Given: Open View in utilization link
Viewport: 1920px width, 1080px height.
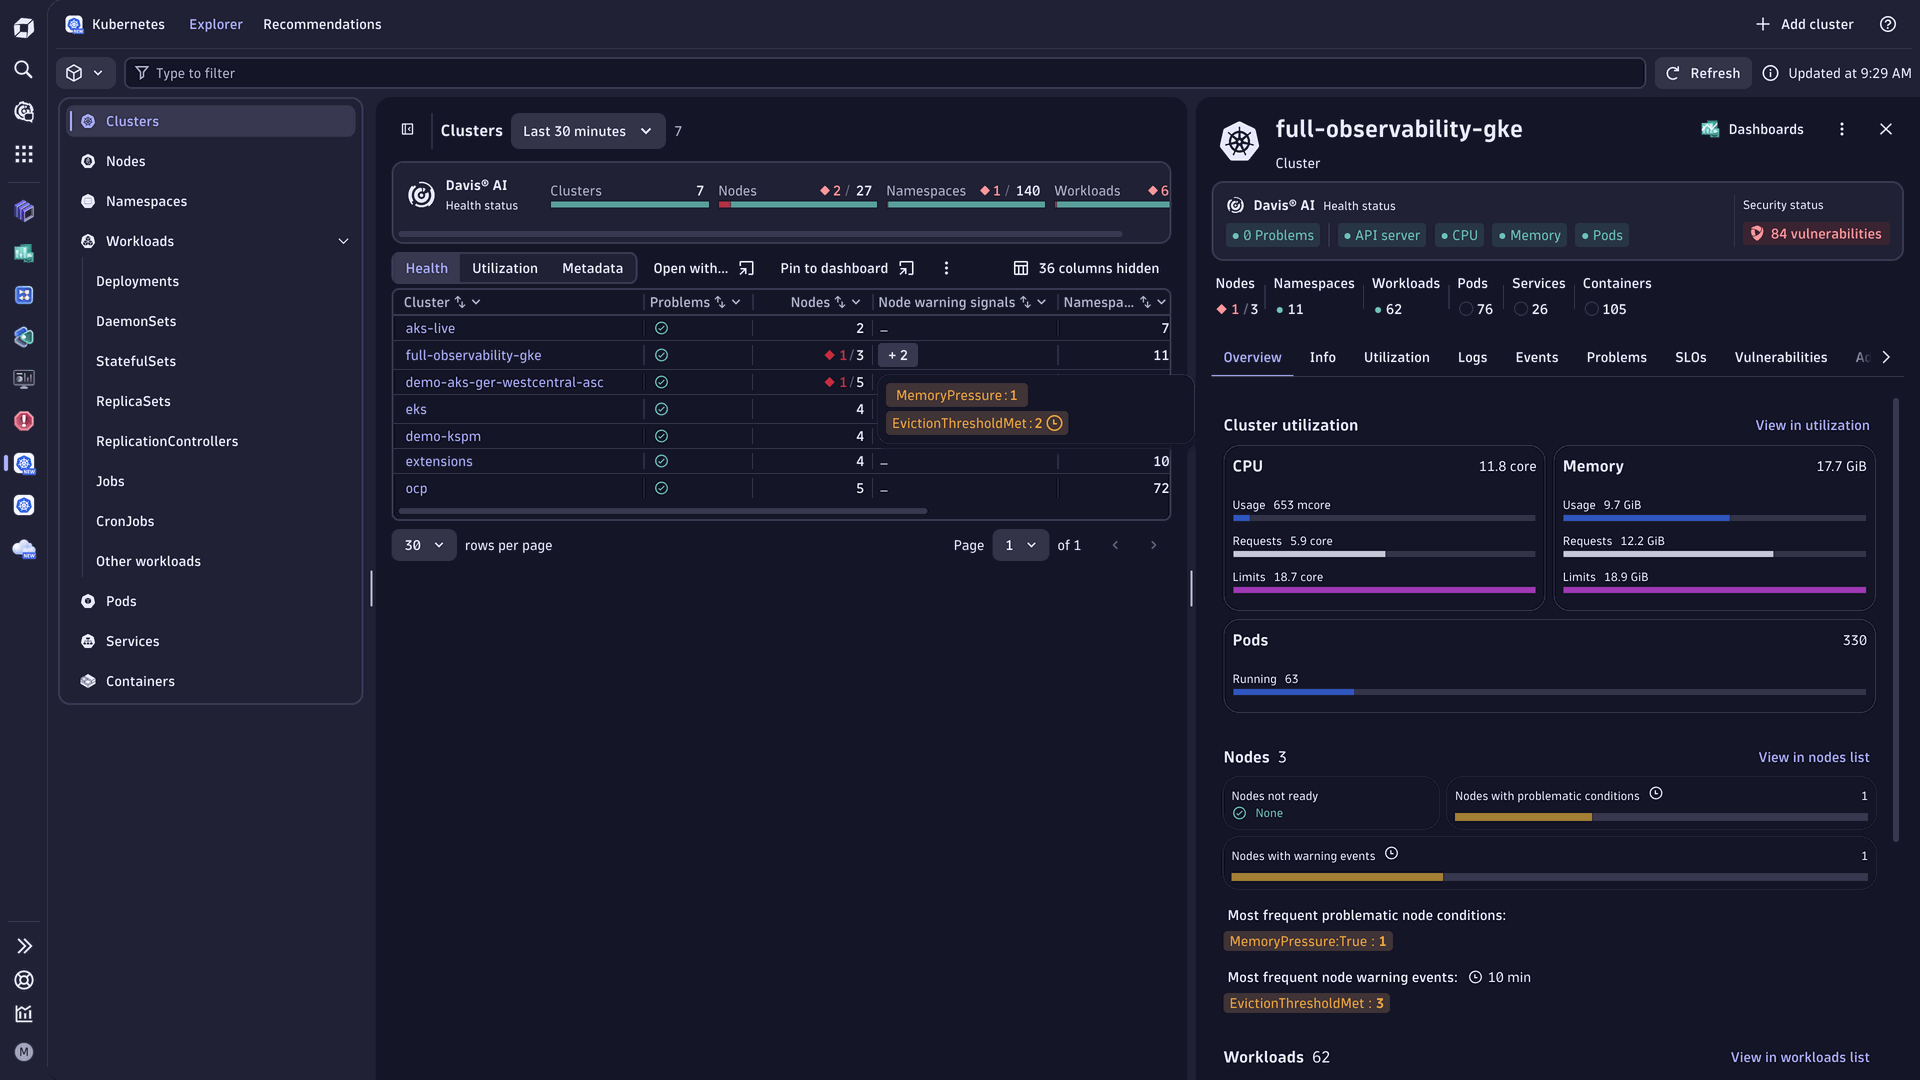Looking at the screenshot, I should click(1812, 425).
